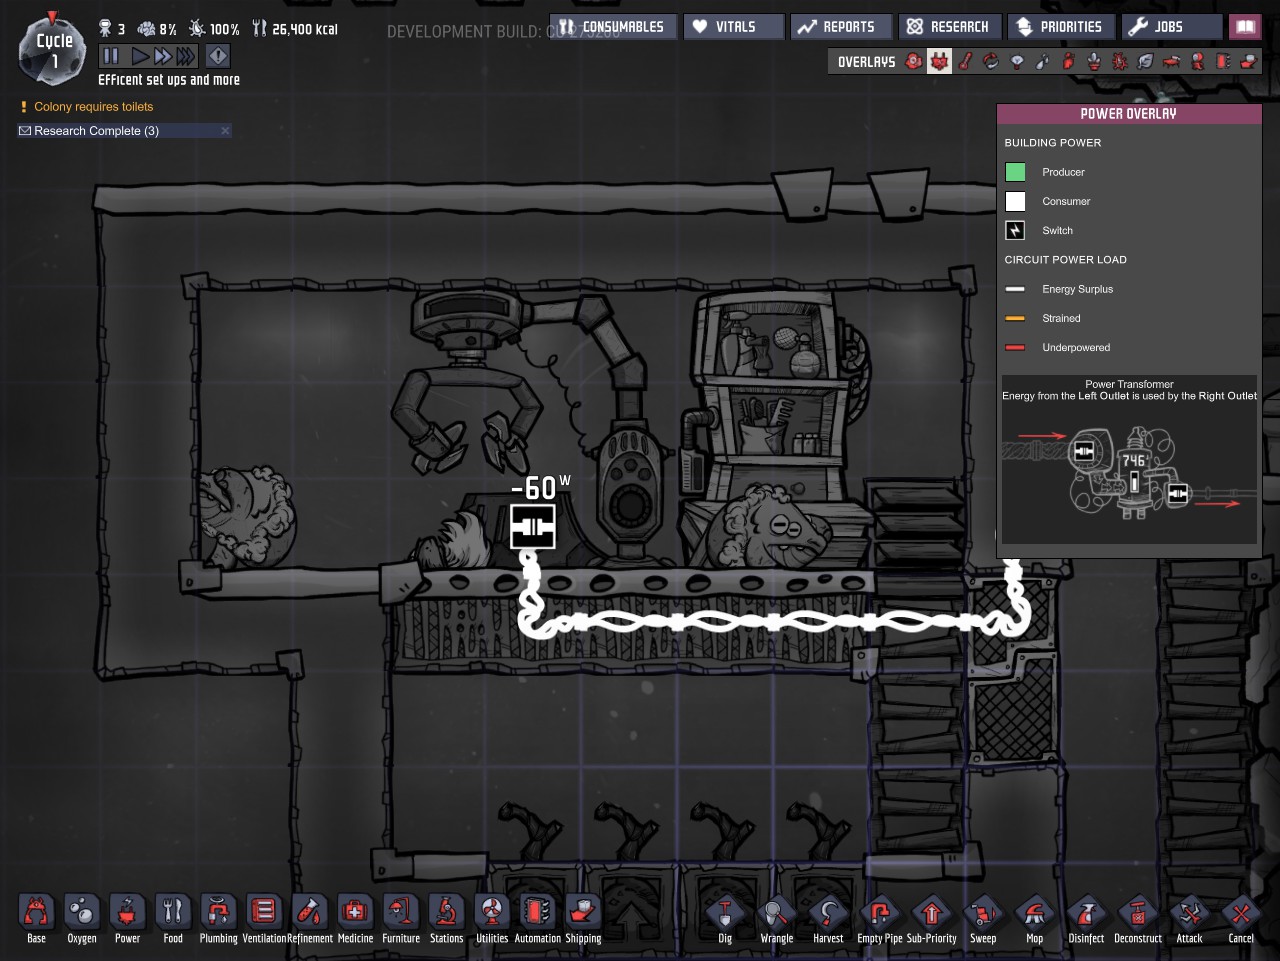The image size is (1280, 961).
Task: Select the Dig tool
Action: coord(725,919)
